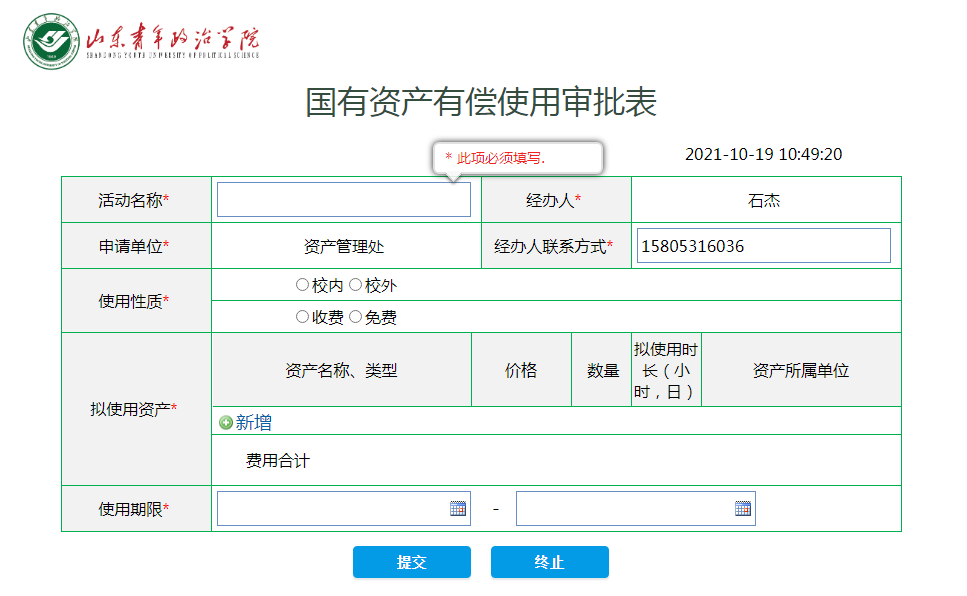Screen dimensions: 967x596
Task: Click the left 使用期限 date field
Action: pos(330,508)
